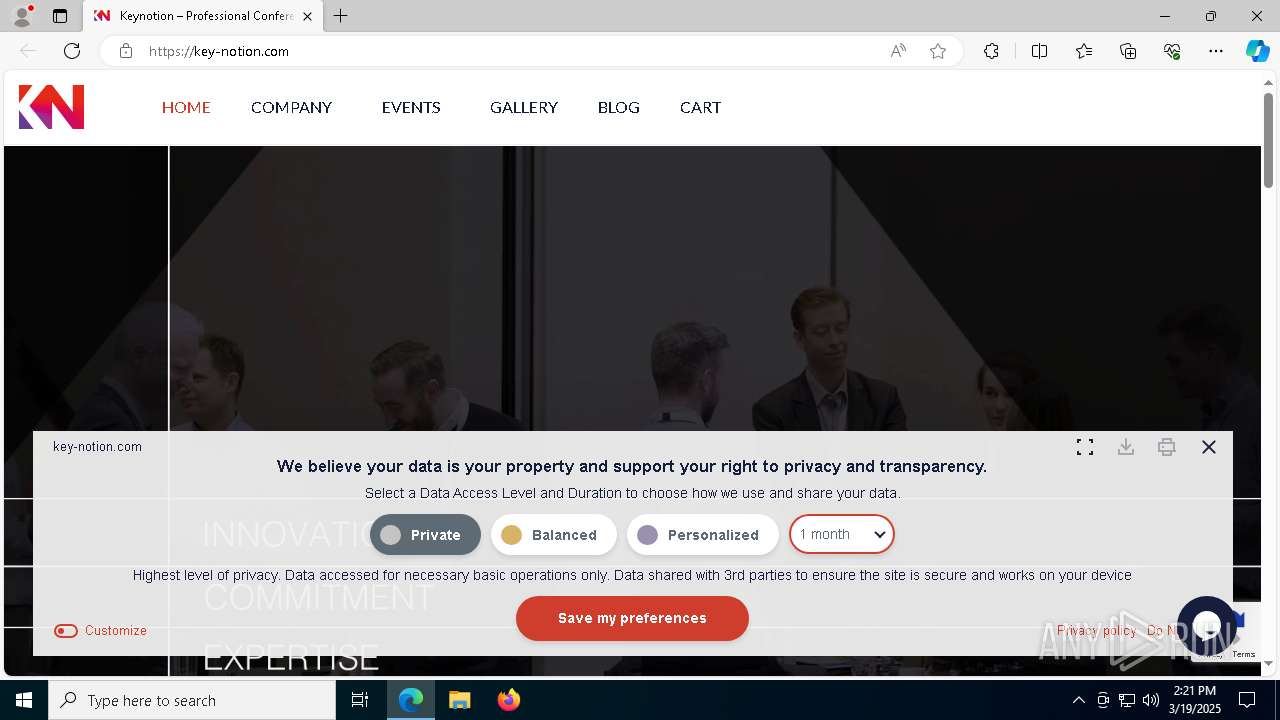Screen dimensions: 1280x720
Task: Open network tray icon
Action: [x=1127, y=700]
